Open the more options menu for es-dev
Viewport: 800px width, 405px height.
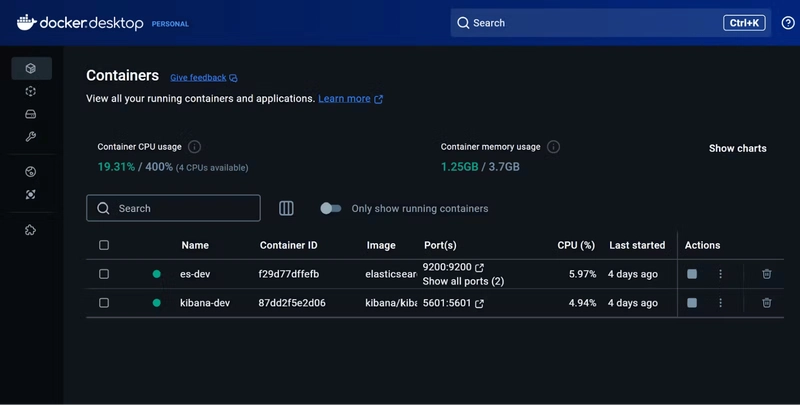coord(720,274)
